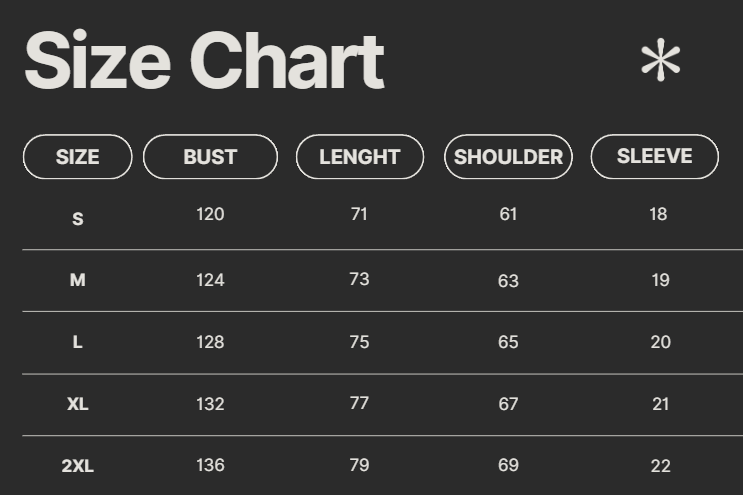Image resolution: width=743 pixels, height=495 pixels.
Task: Select the LENGHT column header pill
Action: [x=359, y=157]
